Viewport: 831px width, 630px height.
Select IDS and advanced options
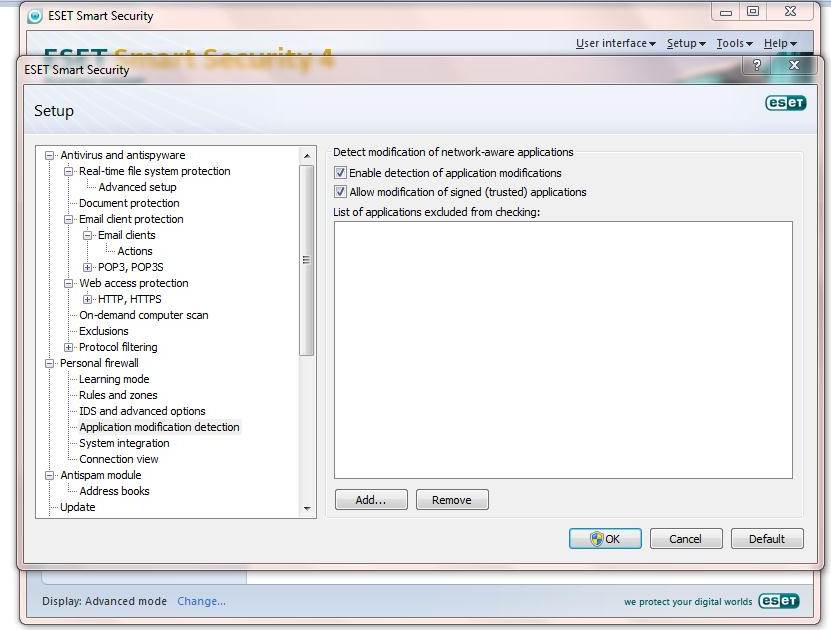click(x=142, y=411)
